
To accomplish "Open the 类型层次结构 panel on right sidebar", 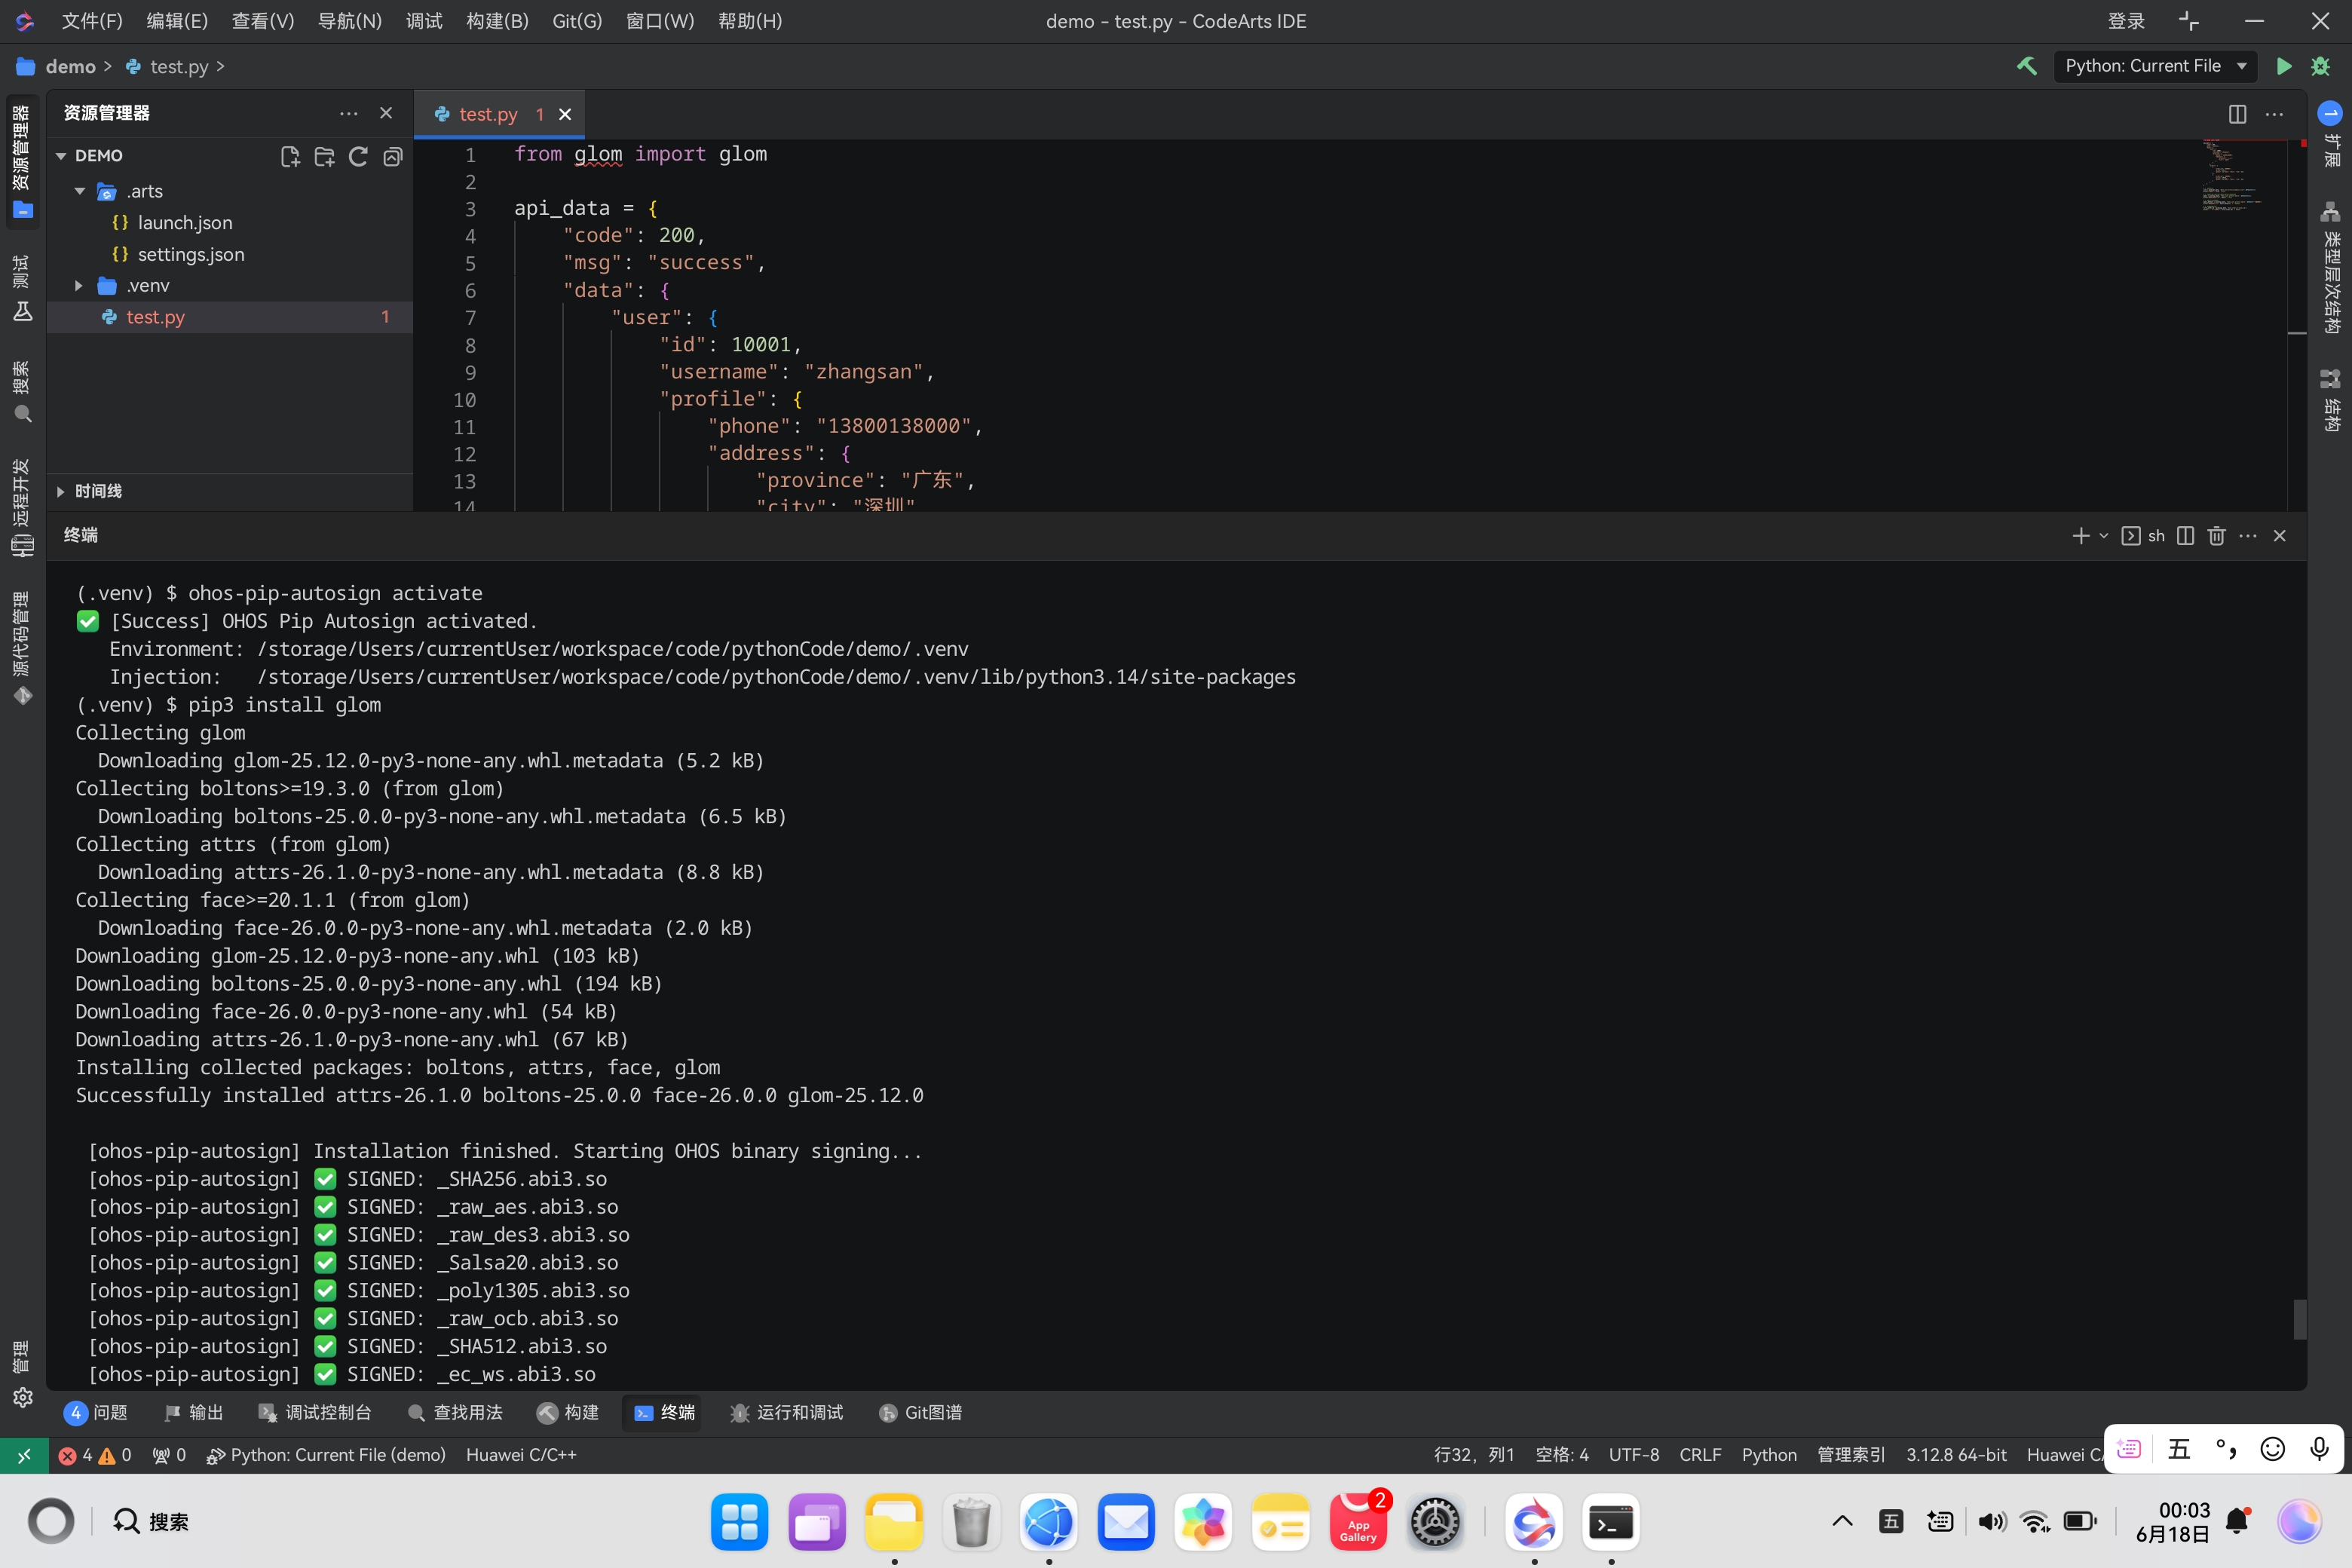I will (x=2331, y=268).
